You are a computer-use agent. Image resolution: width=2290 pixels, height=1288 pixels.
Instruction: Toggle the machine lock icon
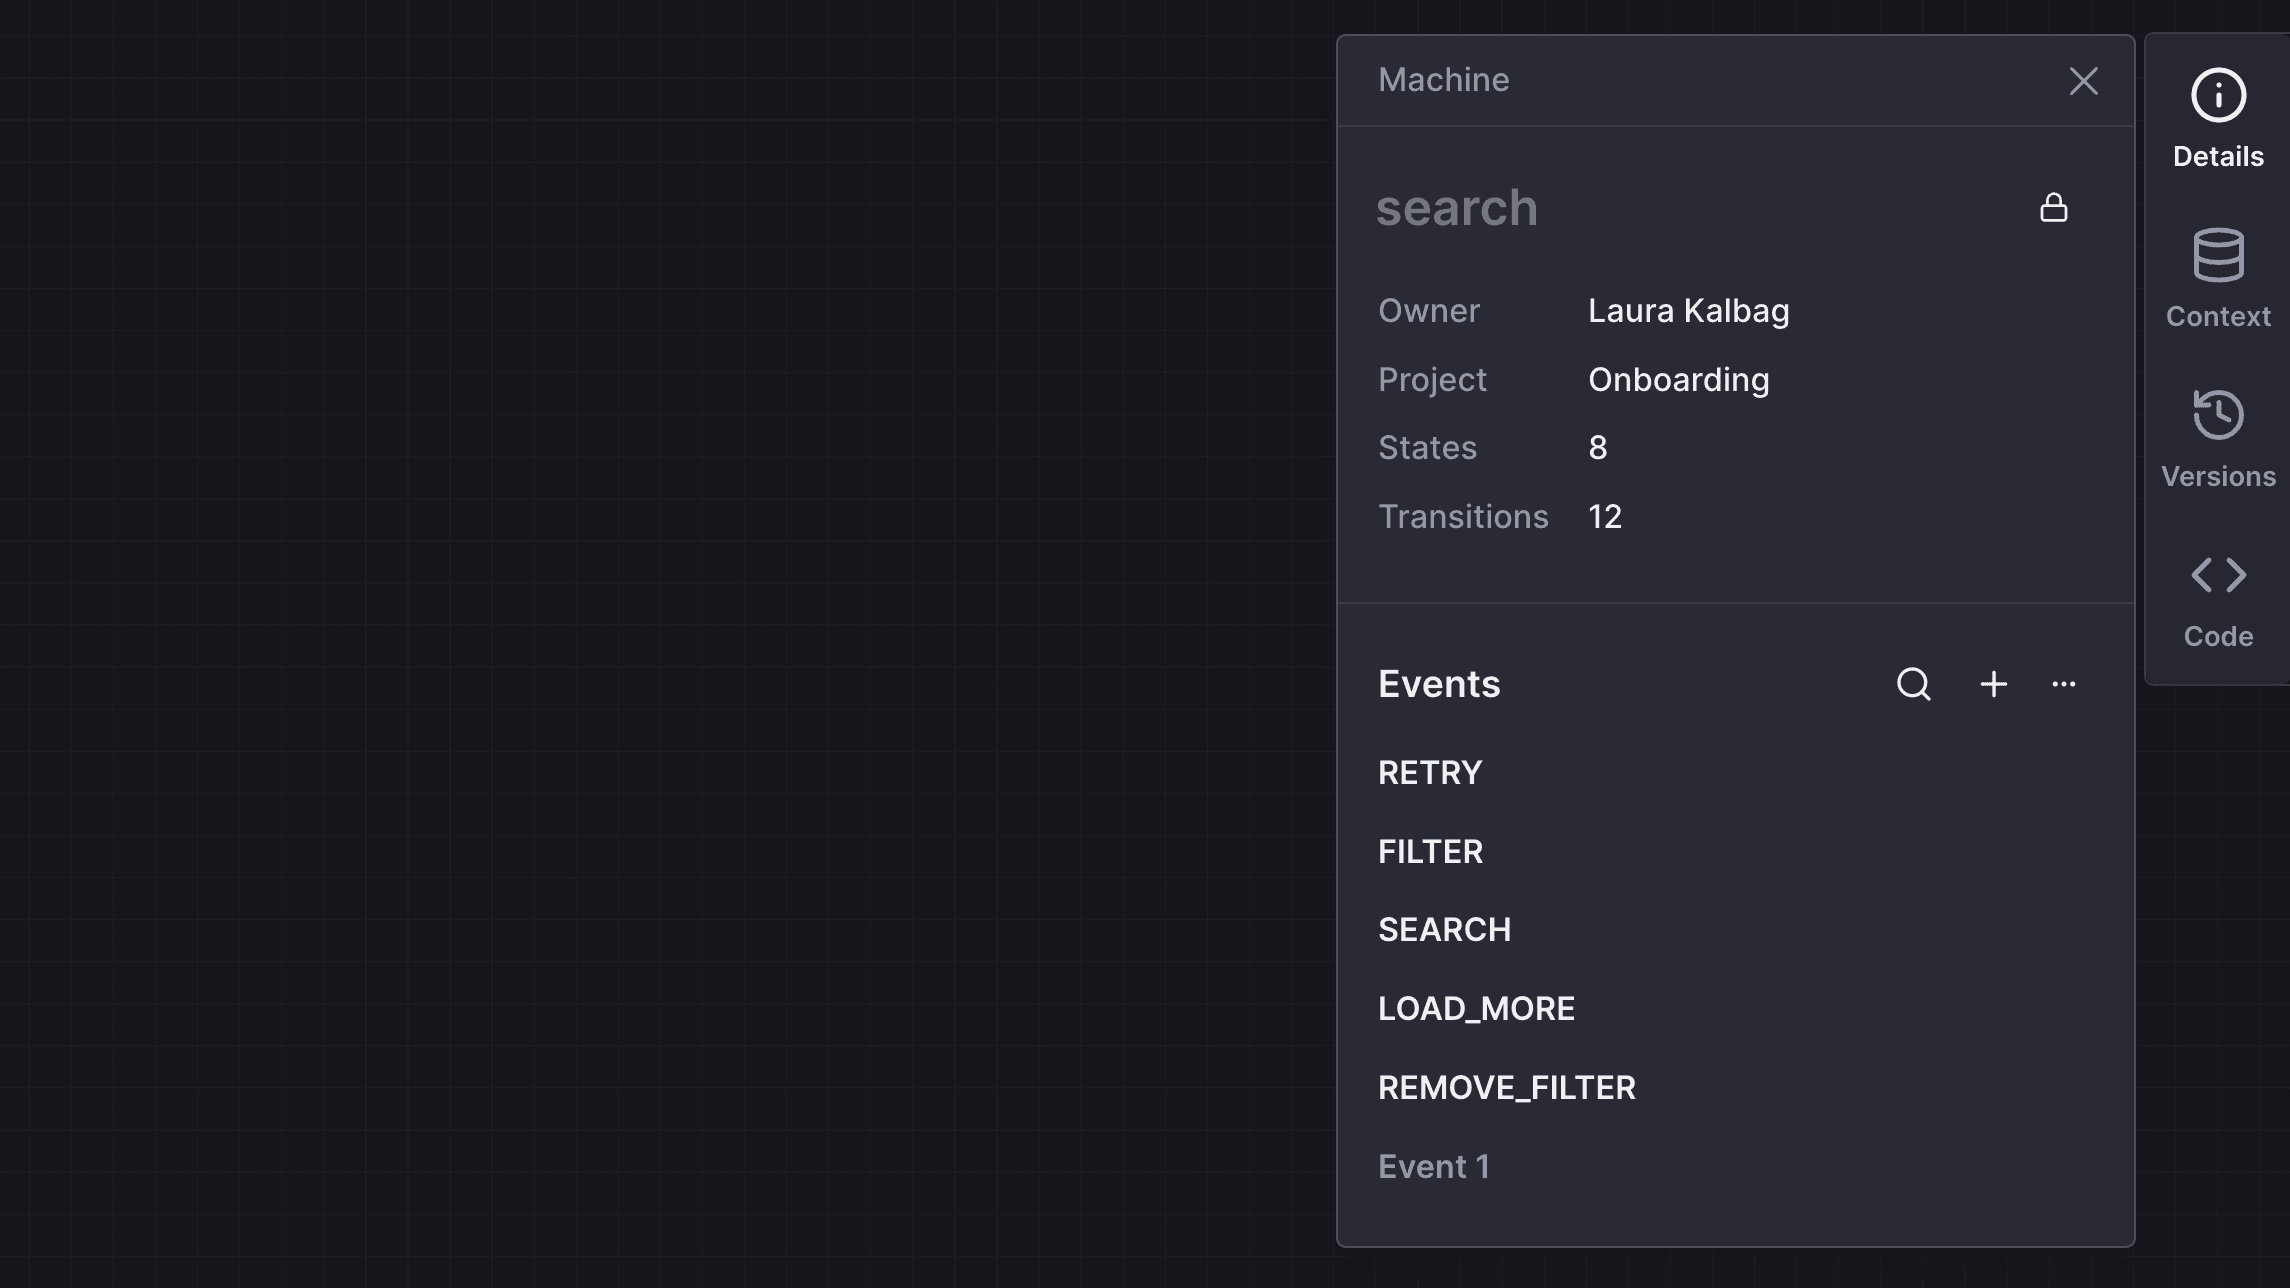[x=2055, y=207]
